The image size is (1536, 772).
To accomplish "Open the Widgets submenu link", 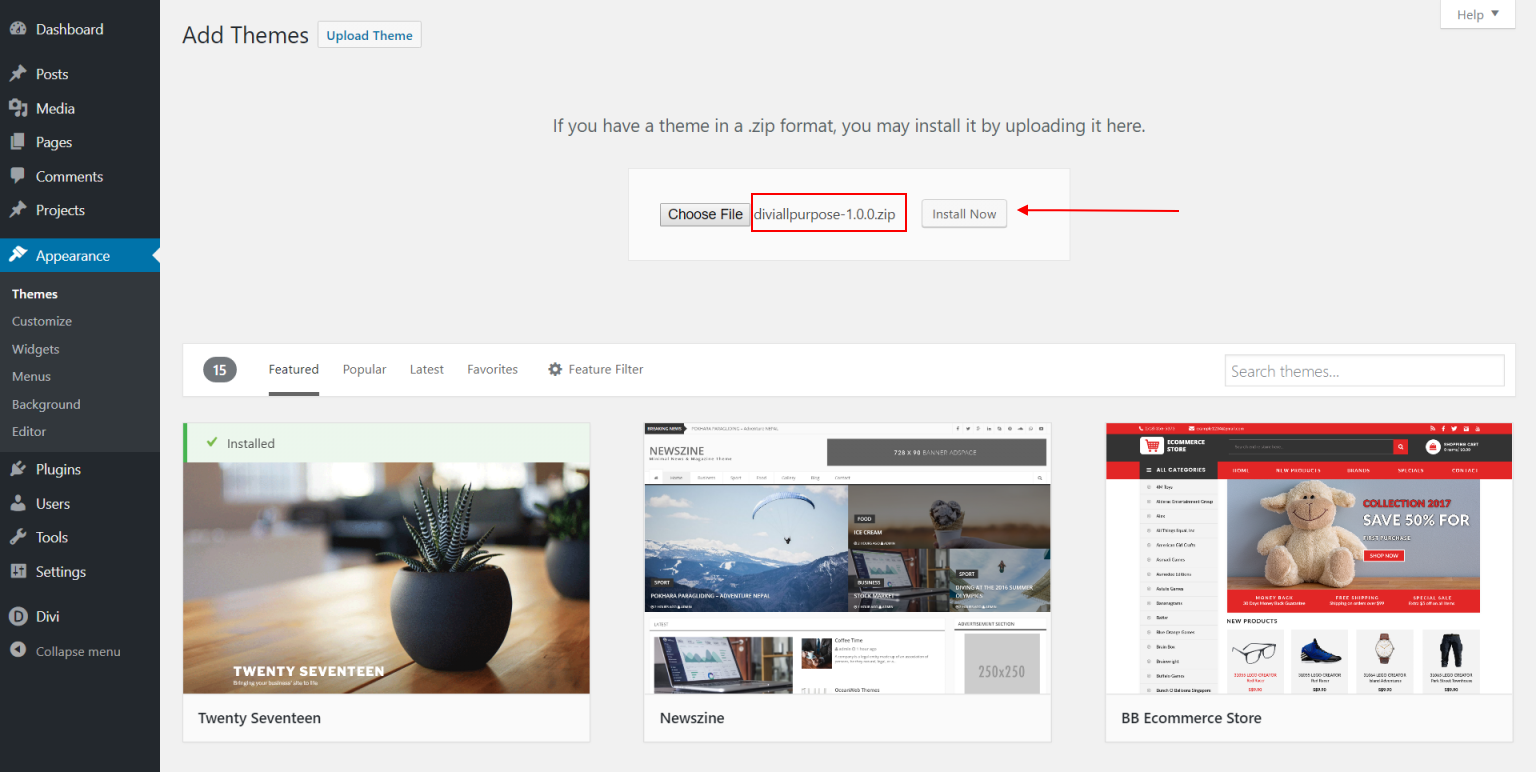I will click(36, 349).
